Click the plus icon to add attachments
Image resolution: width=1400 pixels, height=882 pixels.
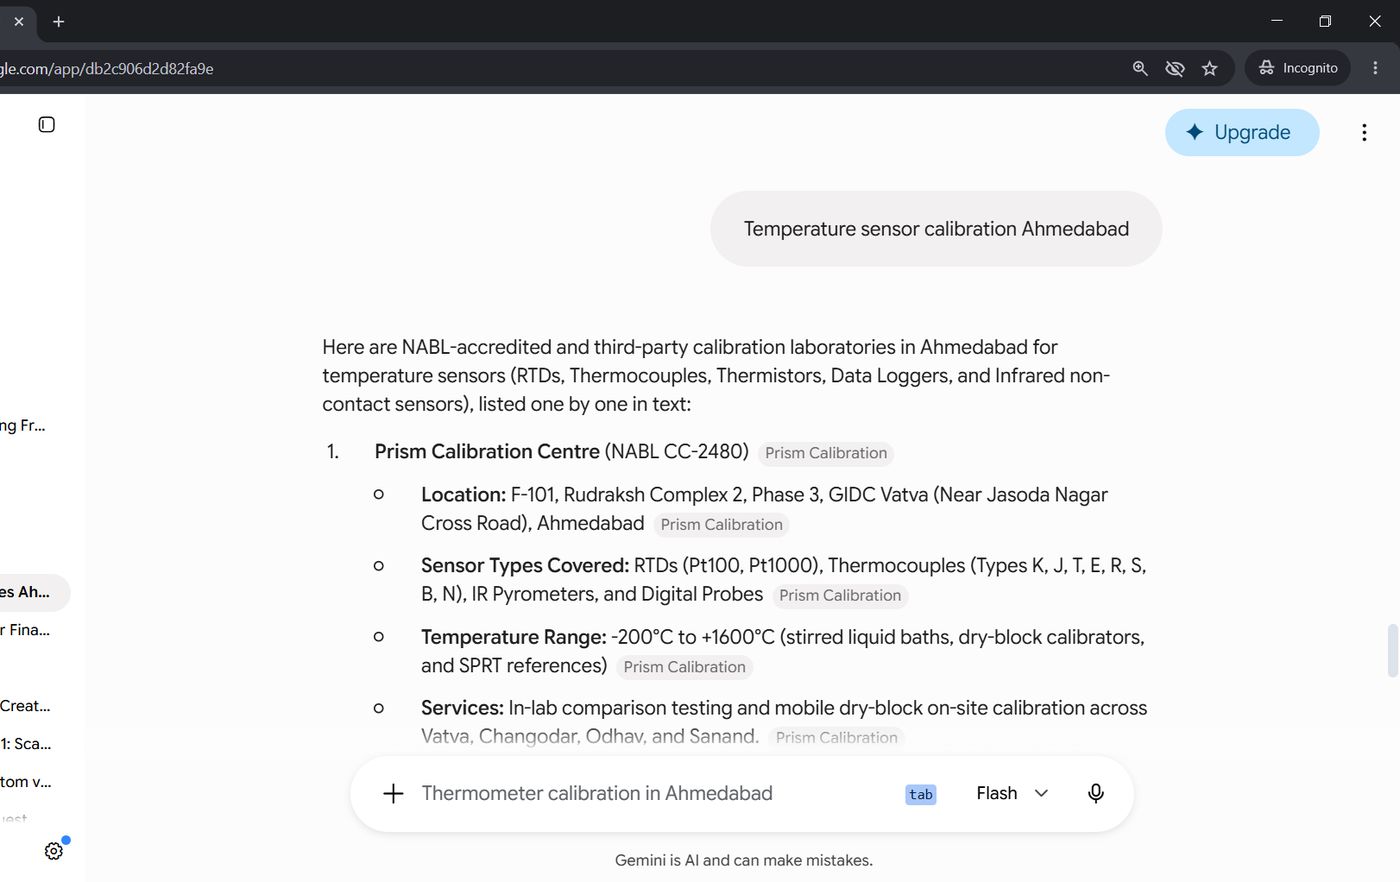tap(393, 793)
